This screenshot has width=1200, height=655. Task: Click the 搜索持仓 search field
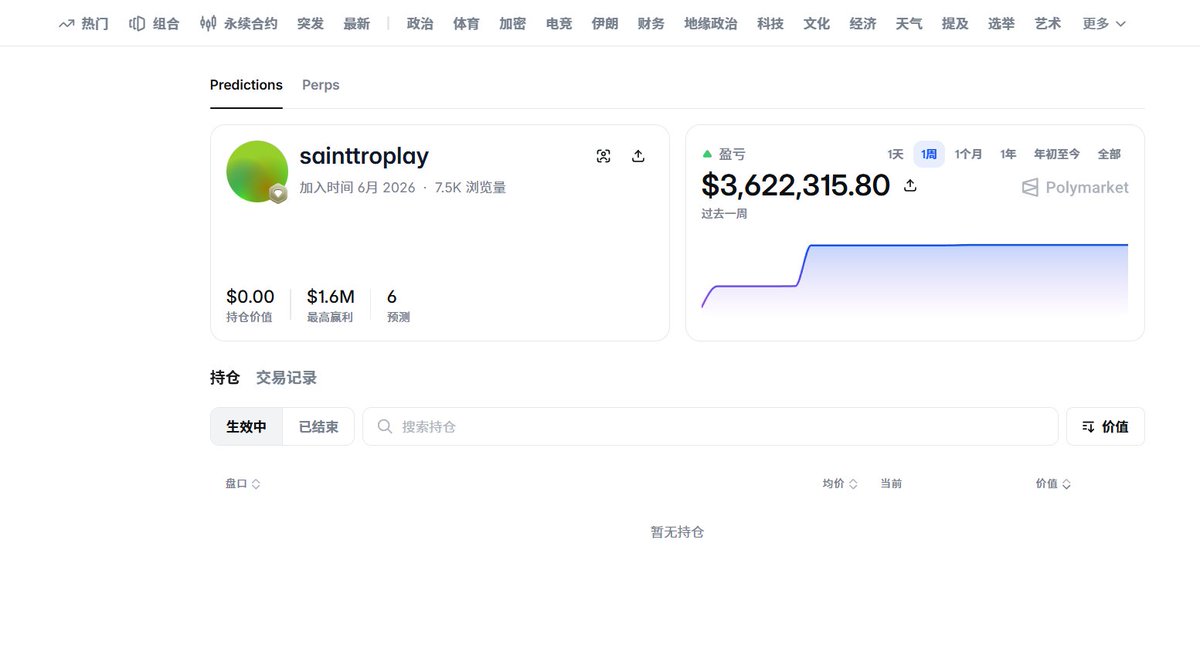710,427
